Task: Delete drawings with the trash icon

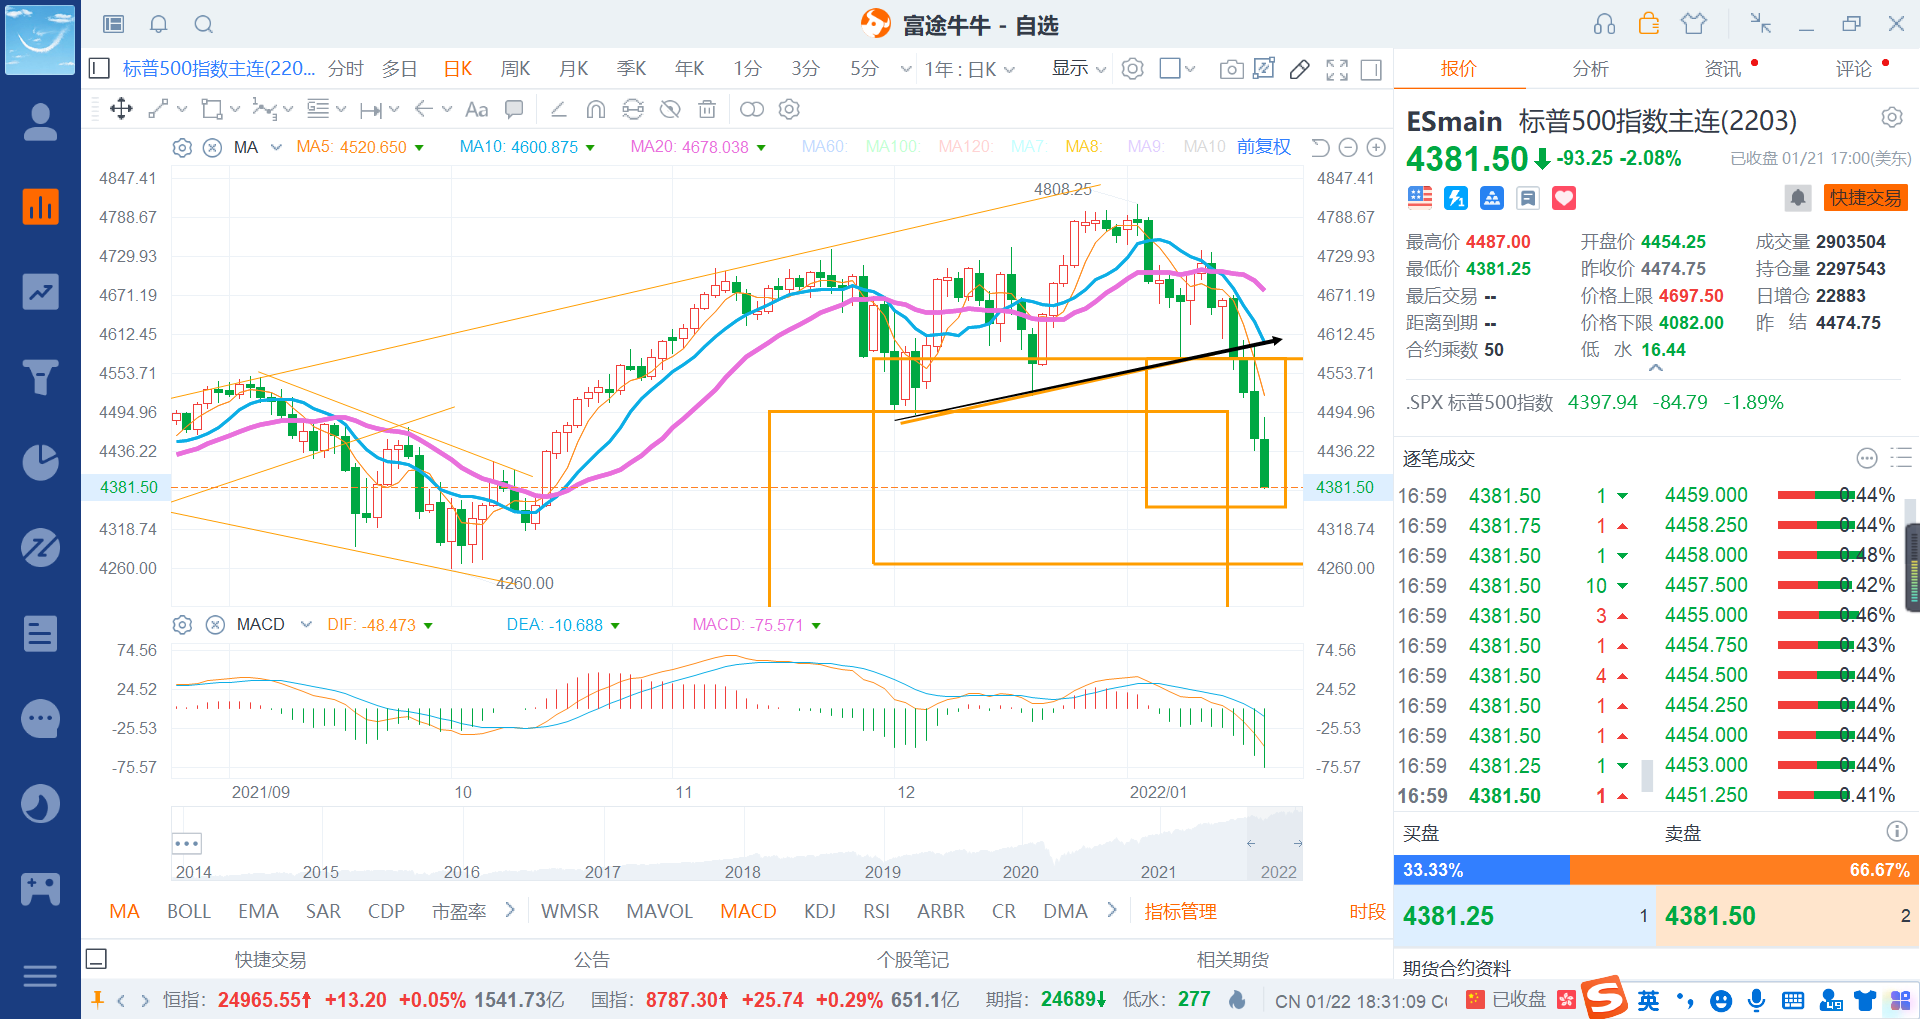Action: 707,109
